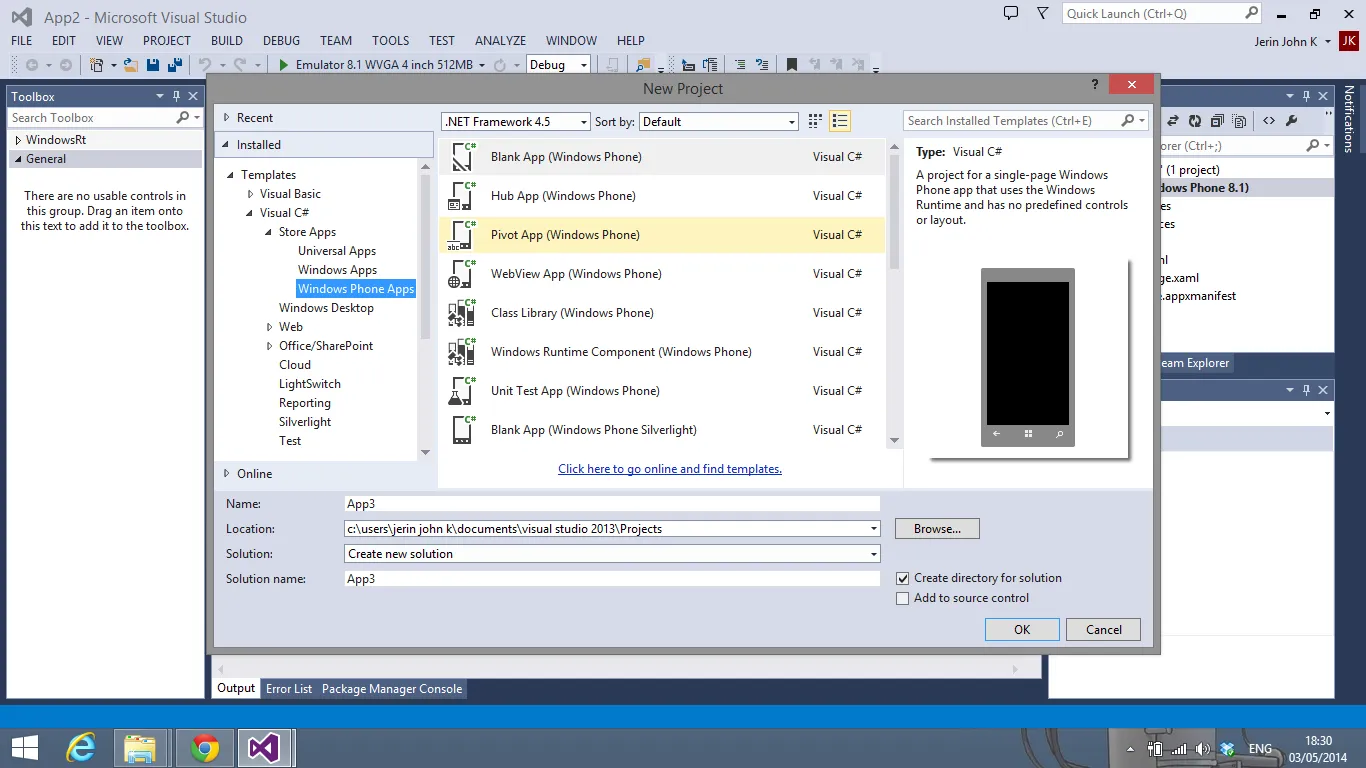The width and height of the screenshot is (1366, 768).
Task: Select Hub App (Windows Phone) template
Action: point(662,196)
